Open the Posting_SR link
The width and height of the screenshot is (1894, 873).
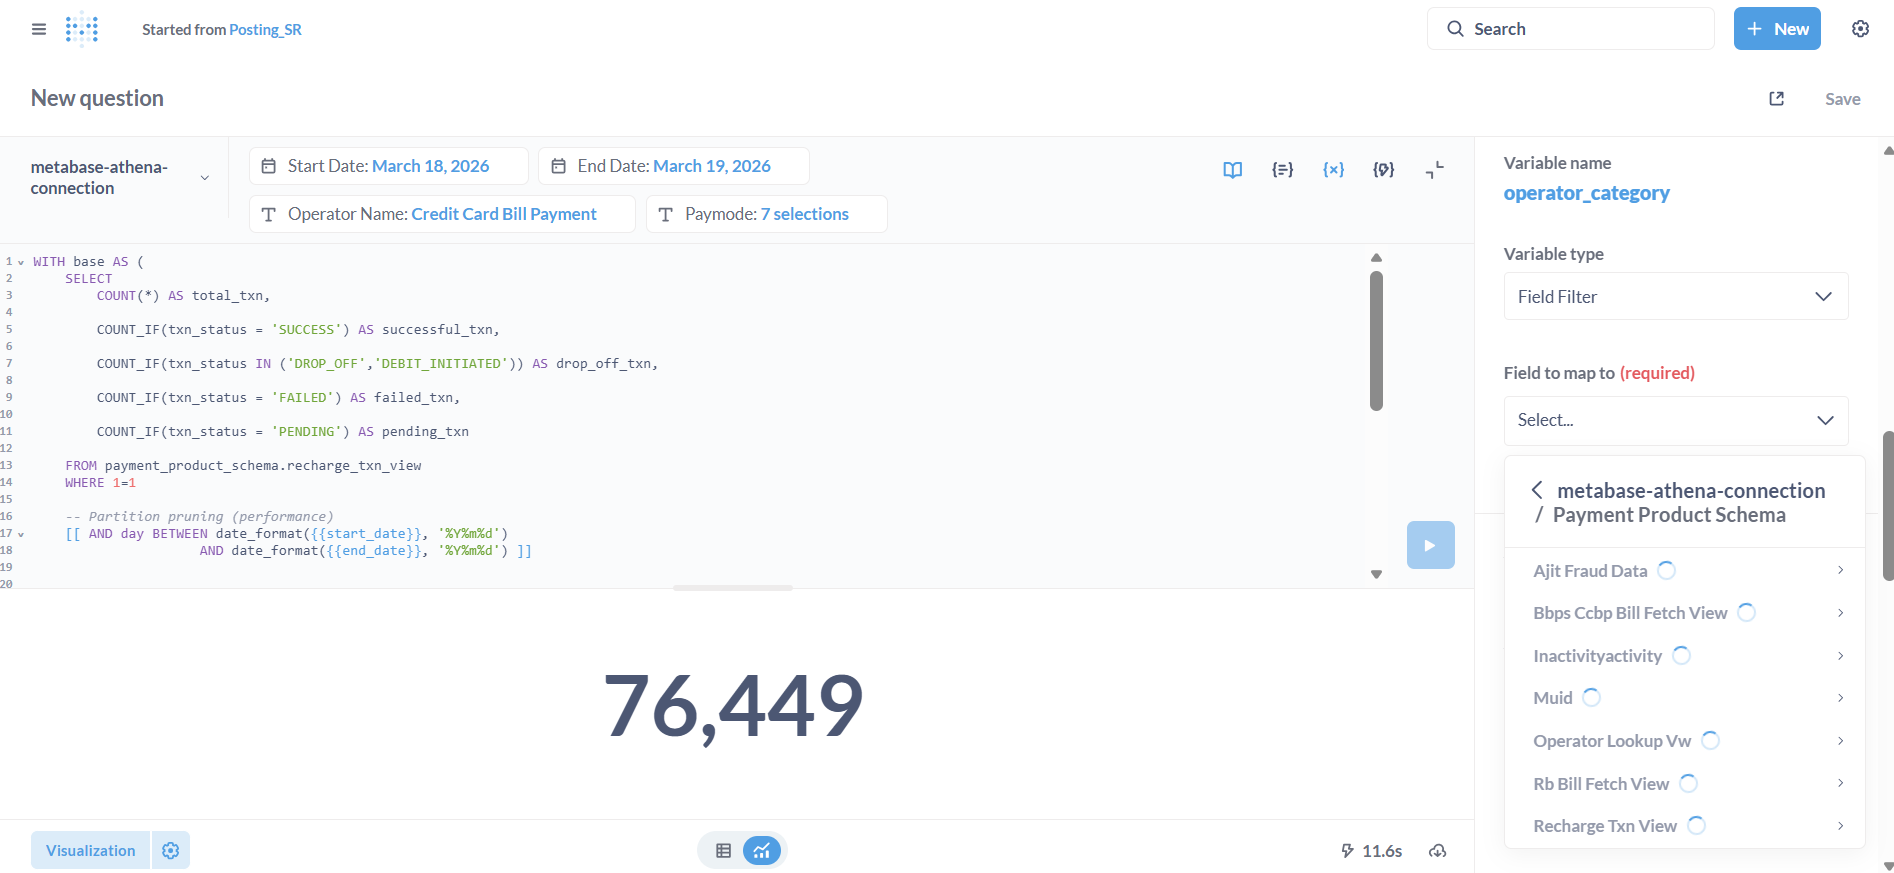(265, 30)
